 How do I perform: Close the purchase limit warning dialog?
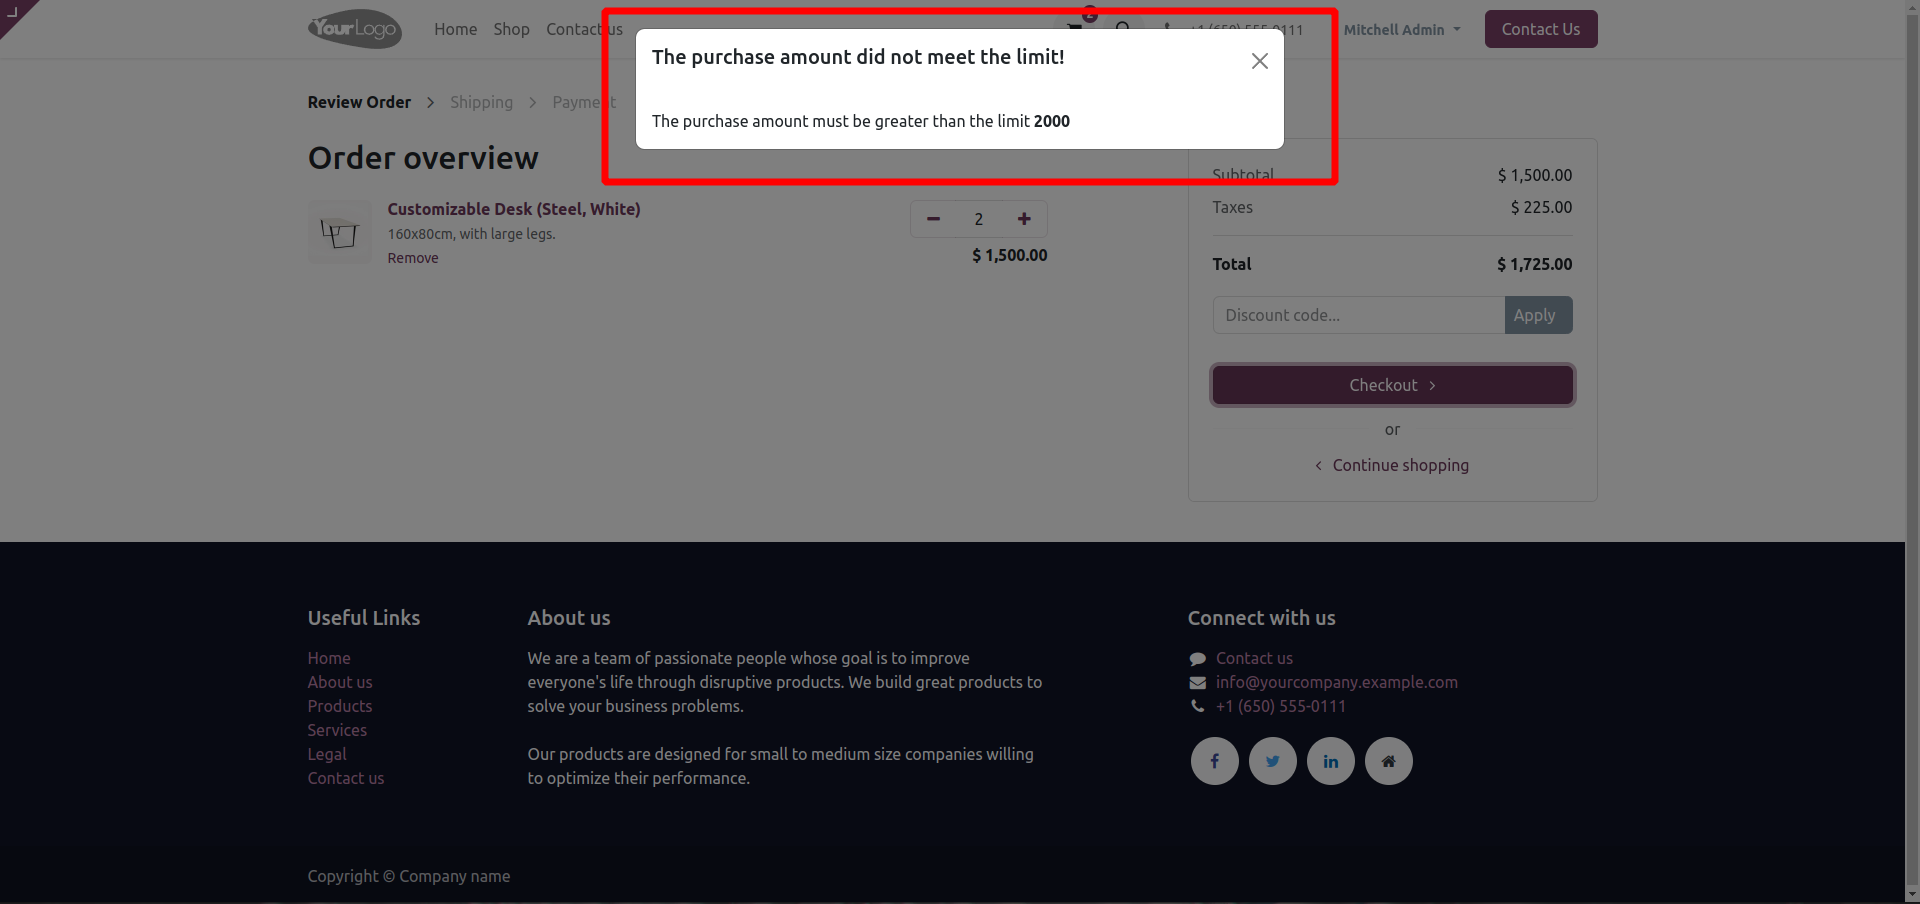click(1259, 61)
